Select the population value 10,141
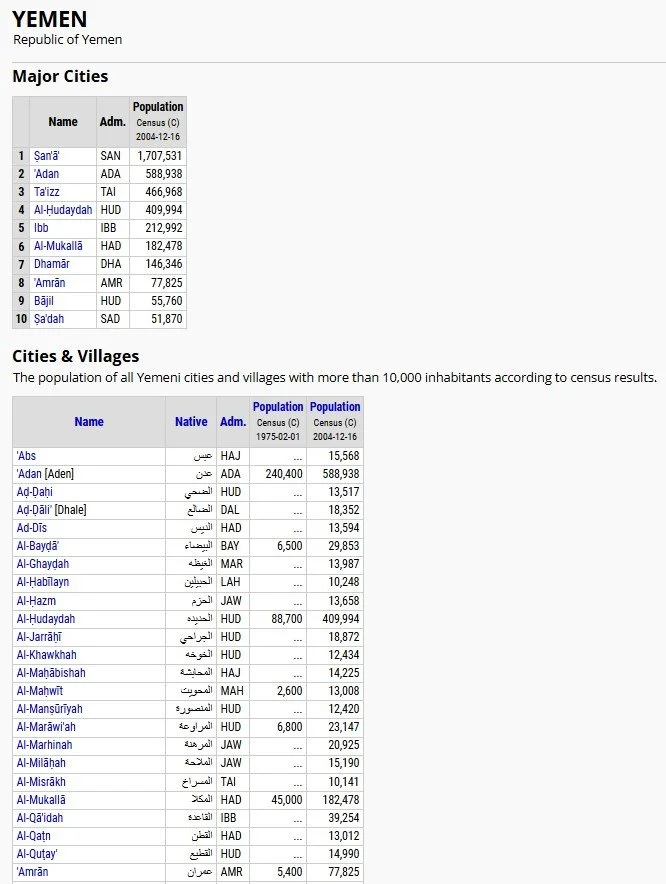Image resolution: width=666 pixels, height=884 pixels. pos(343,782)
